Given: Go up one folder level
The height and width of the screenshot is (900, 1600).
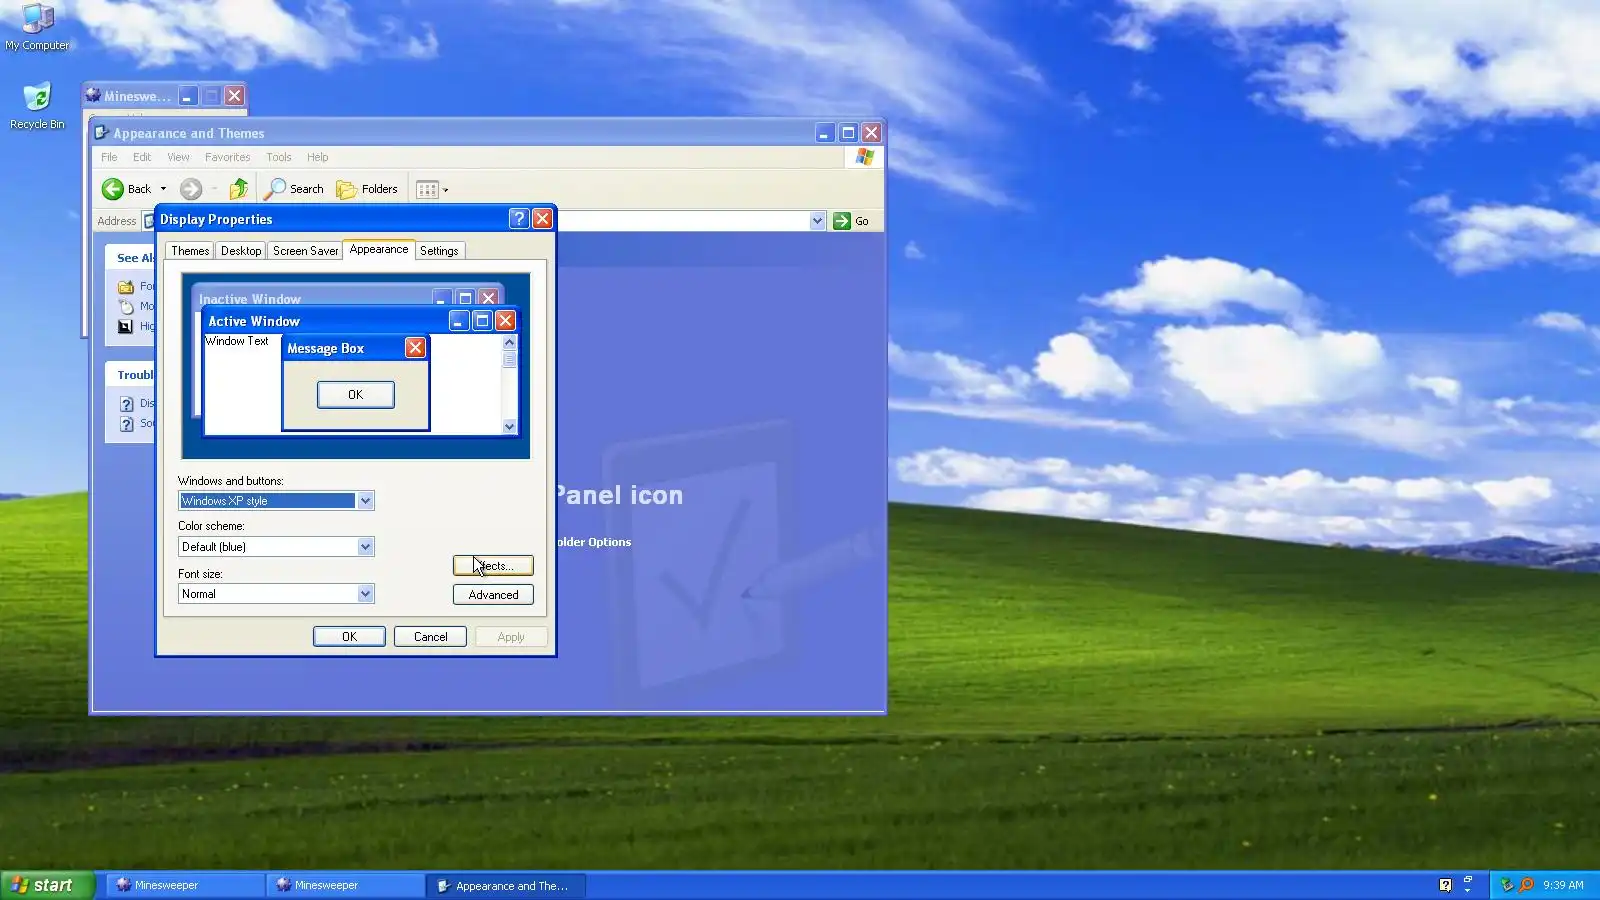Looking at the screenshot, I should [x=238, y=189].
